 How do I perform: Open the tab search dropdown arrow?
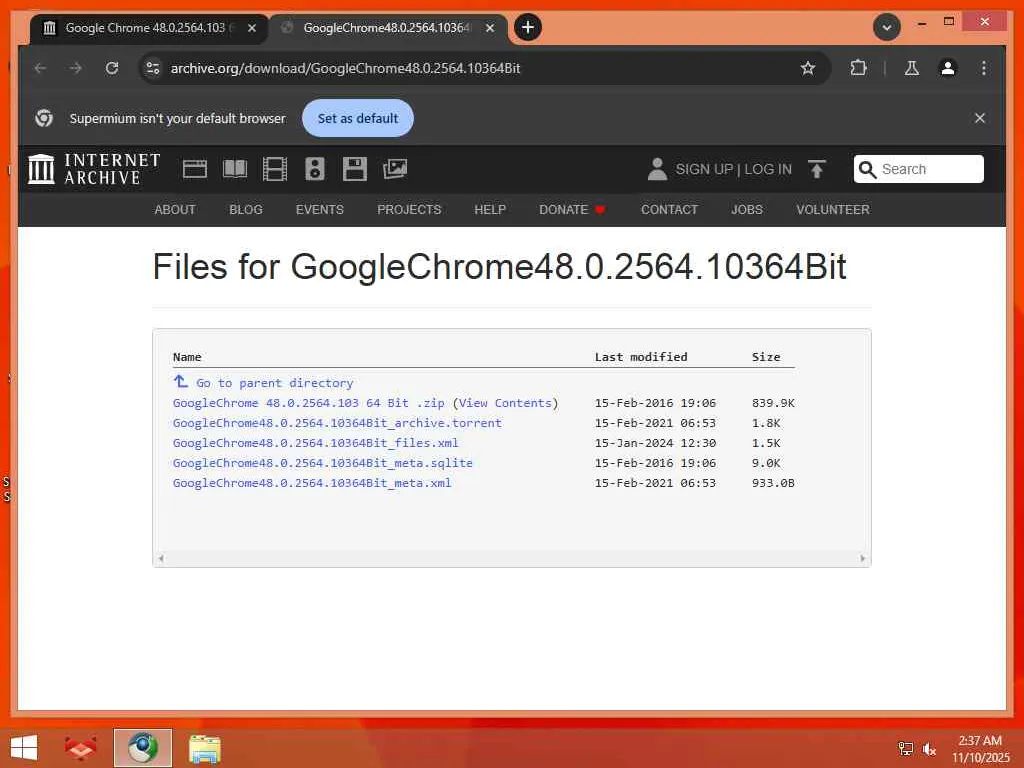pyautogui.click(x=887, y=27)
